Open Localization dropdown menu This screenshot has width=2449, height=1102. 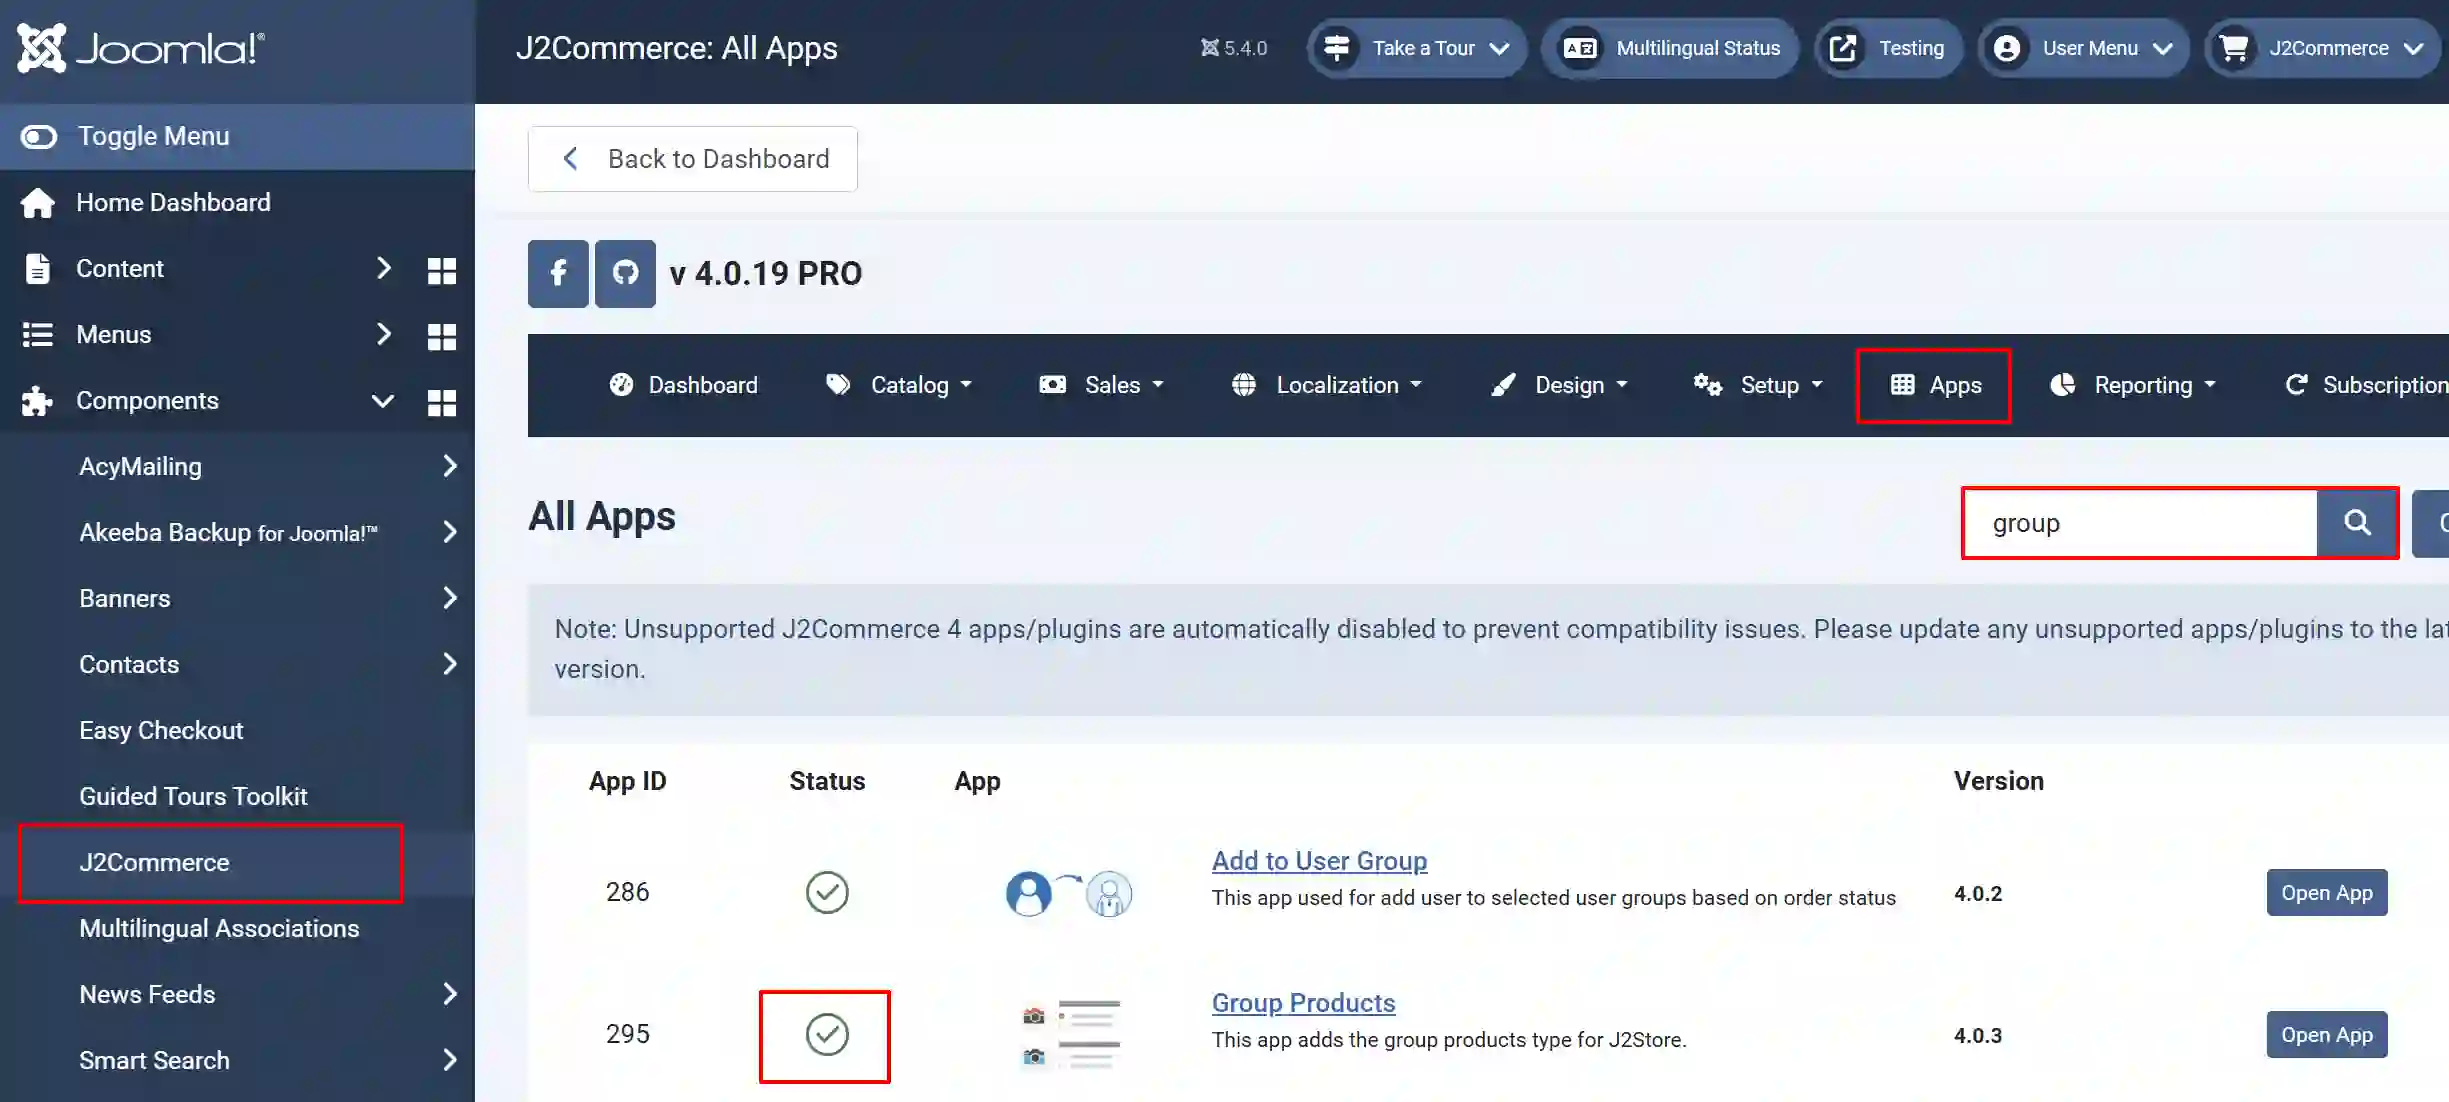[x=1326, y=385]
